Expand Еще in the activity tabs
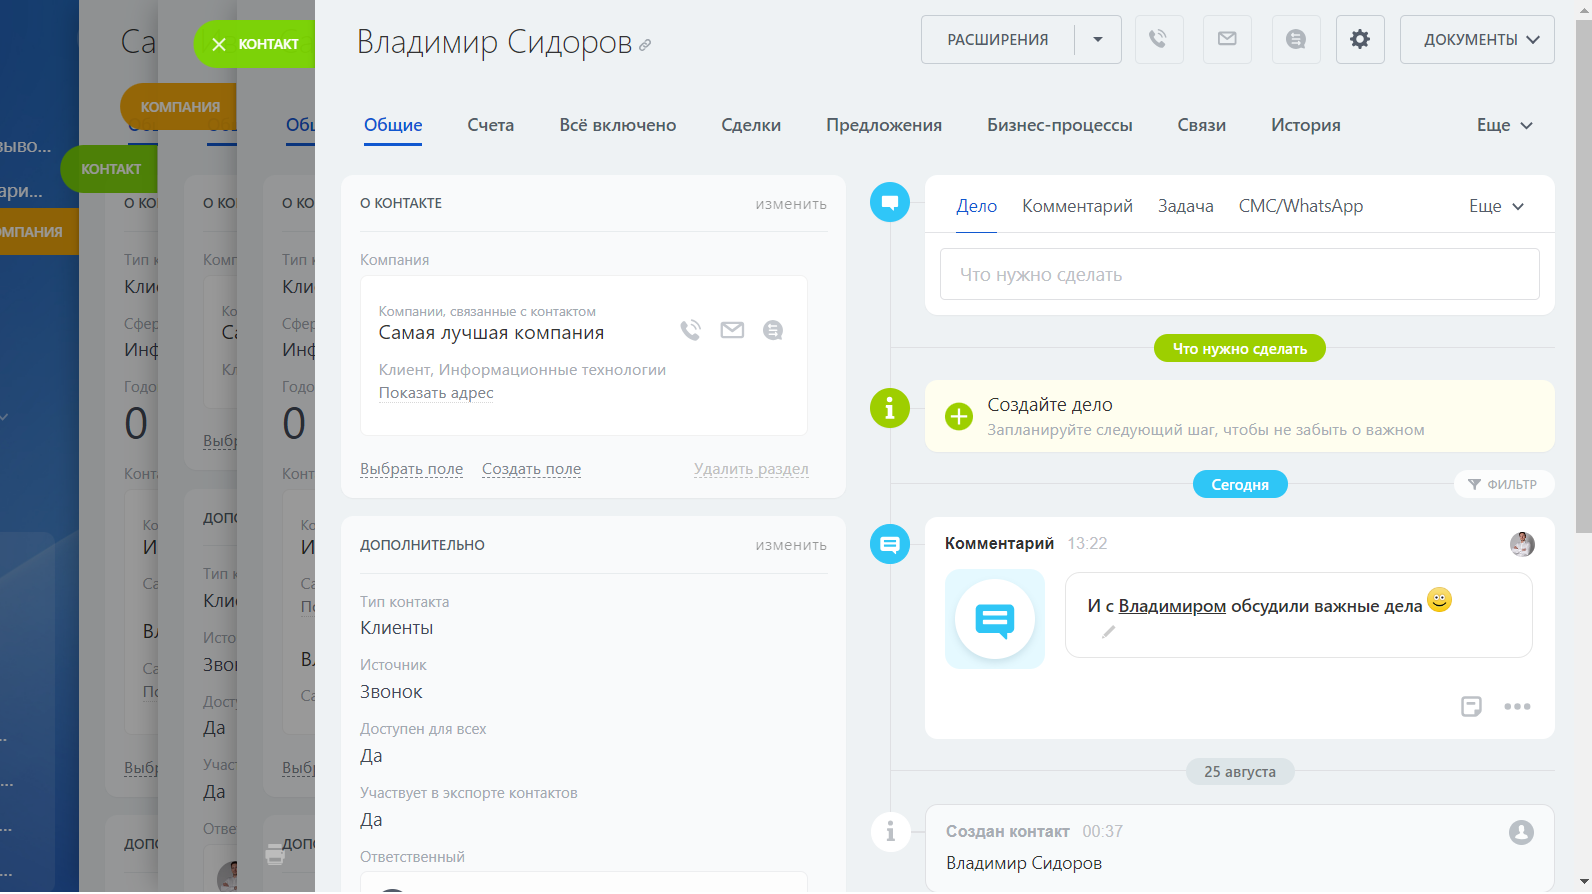Image resolution: width=1592 pixels, height=894 pixels. pos(1496,206)
